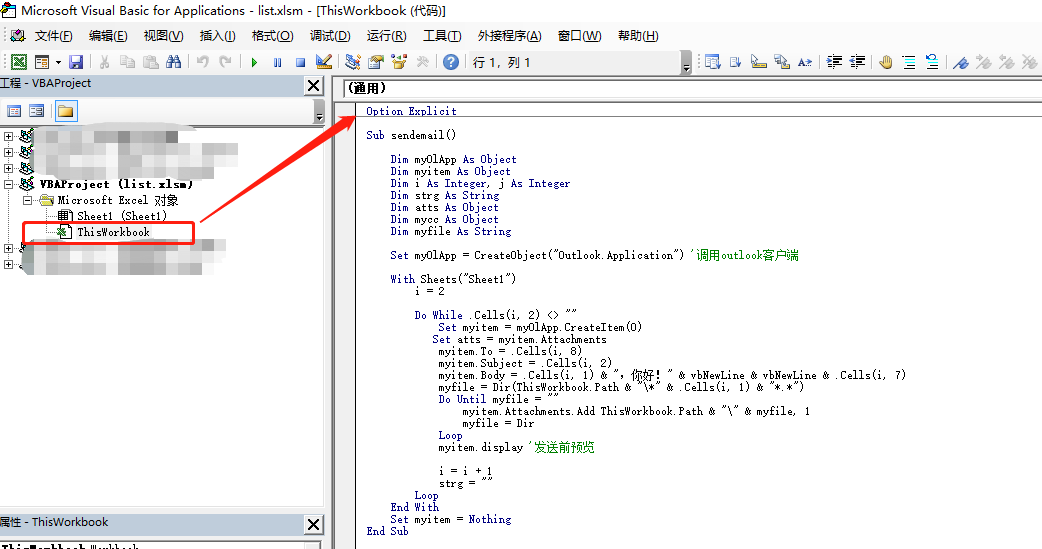Click the Comment Block icon

pos(908,62)
